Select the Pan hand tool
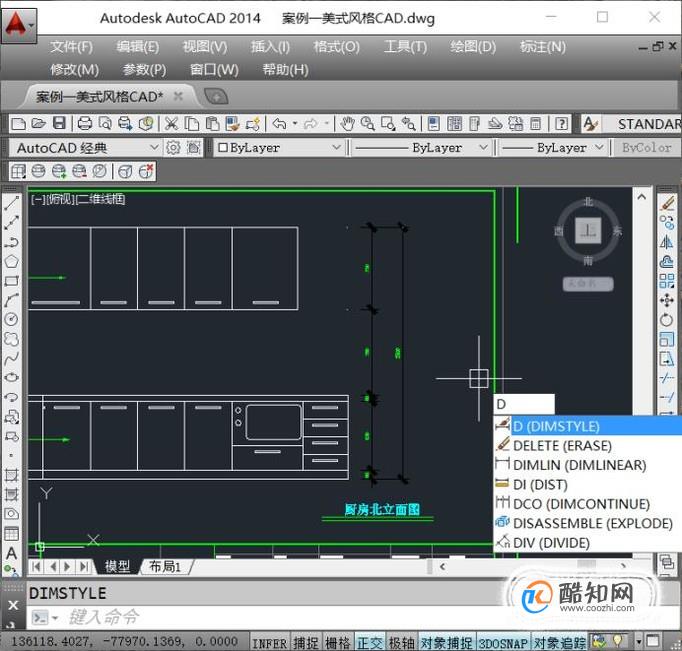This screenshot has width=682, height=651. (347, 124)
